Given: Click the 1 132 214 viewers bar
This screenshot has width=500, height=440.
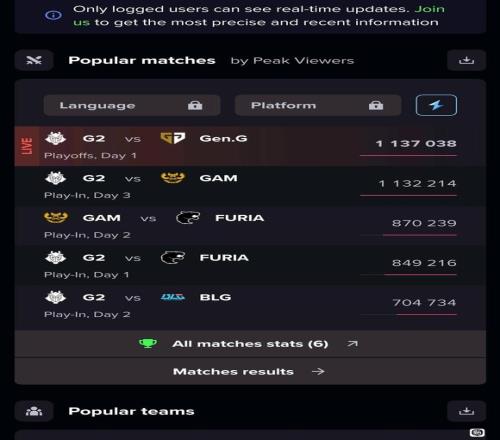Looking at the screenshot, I should pyautogui.click(x=408, y=195).
